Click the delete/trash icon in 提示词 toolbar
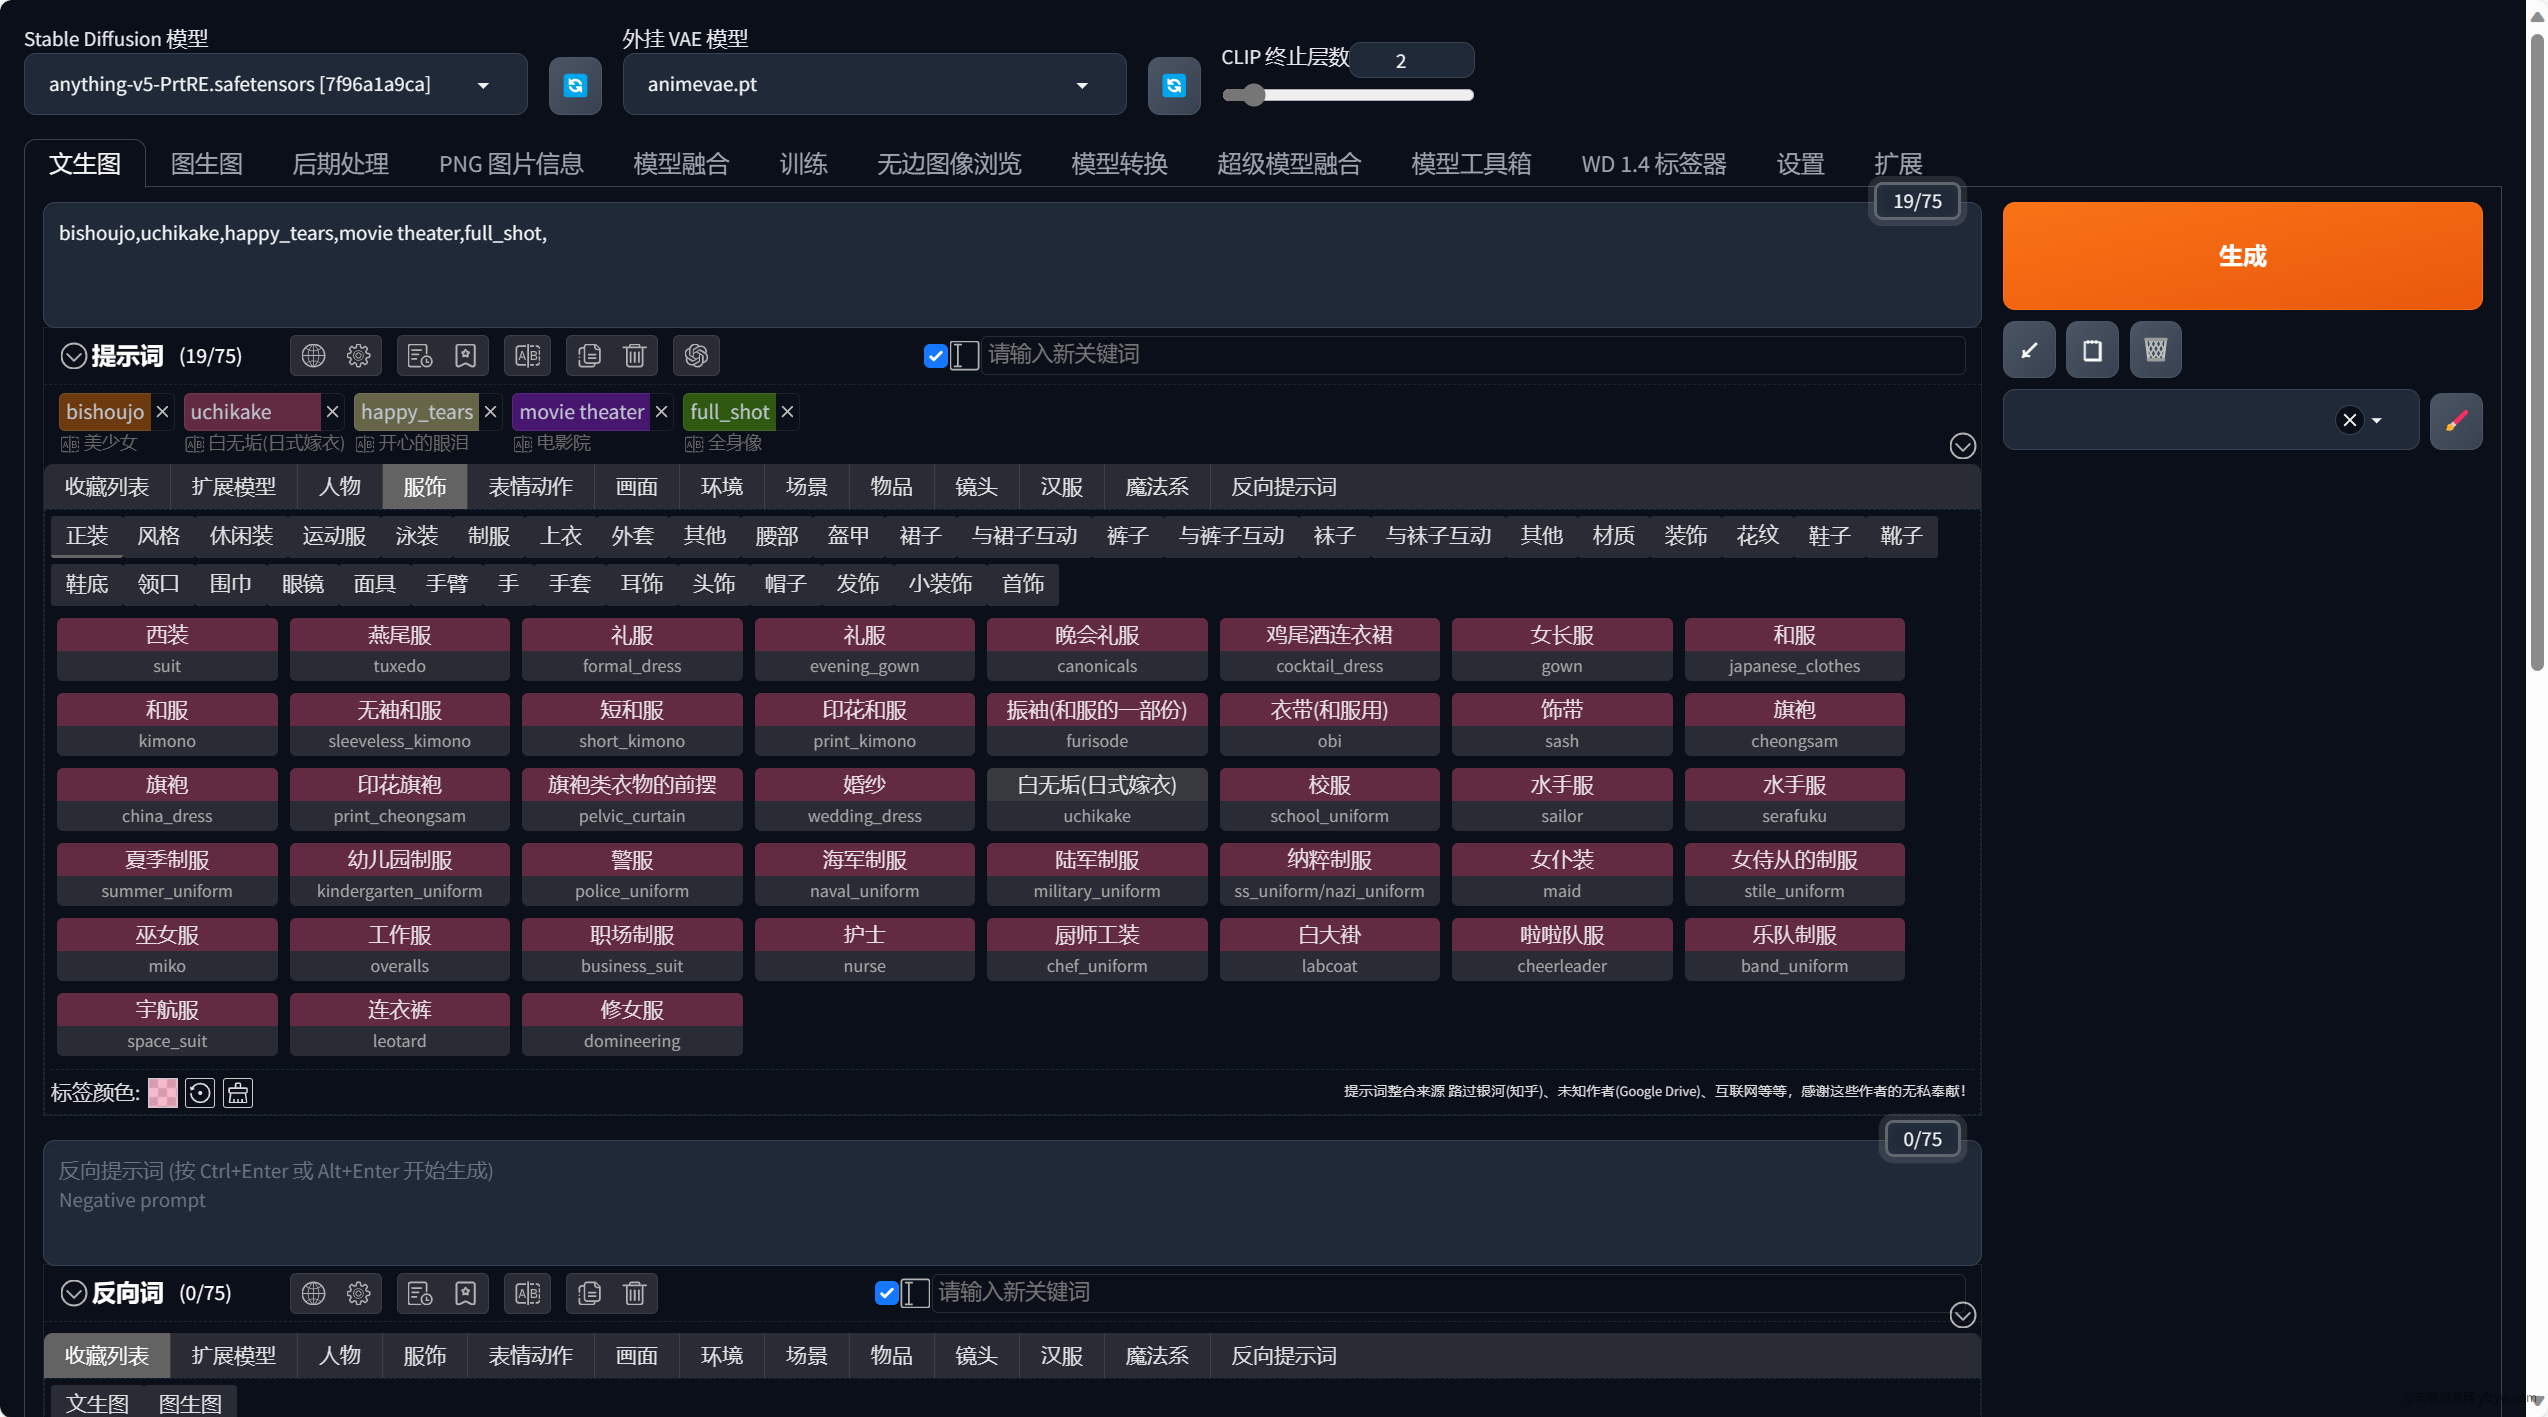This screenshot has height=1417, width=2548. 635,356
